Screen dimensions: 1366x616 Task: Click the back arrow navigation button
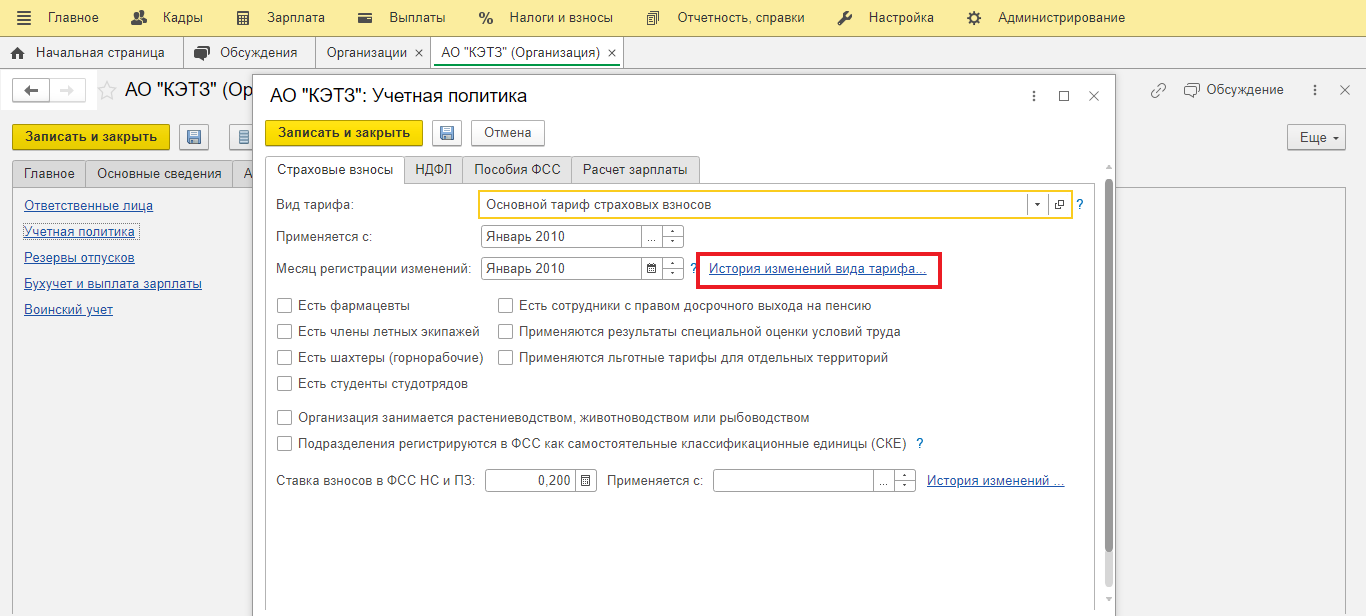[32, 91]
